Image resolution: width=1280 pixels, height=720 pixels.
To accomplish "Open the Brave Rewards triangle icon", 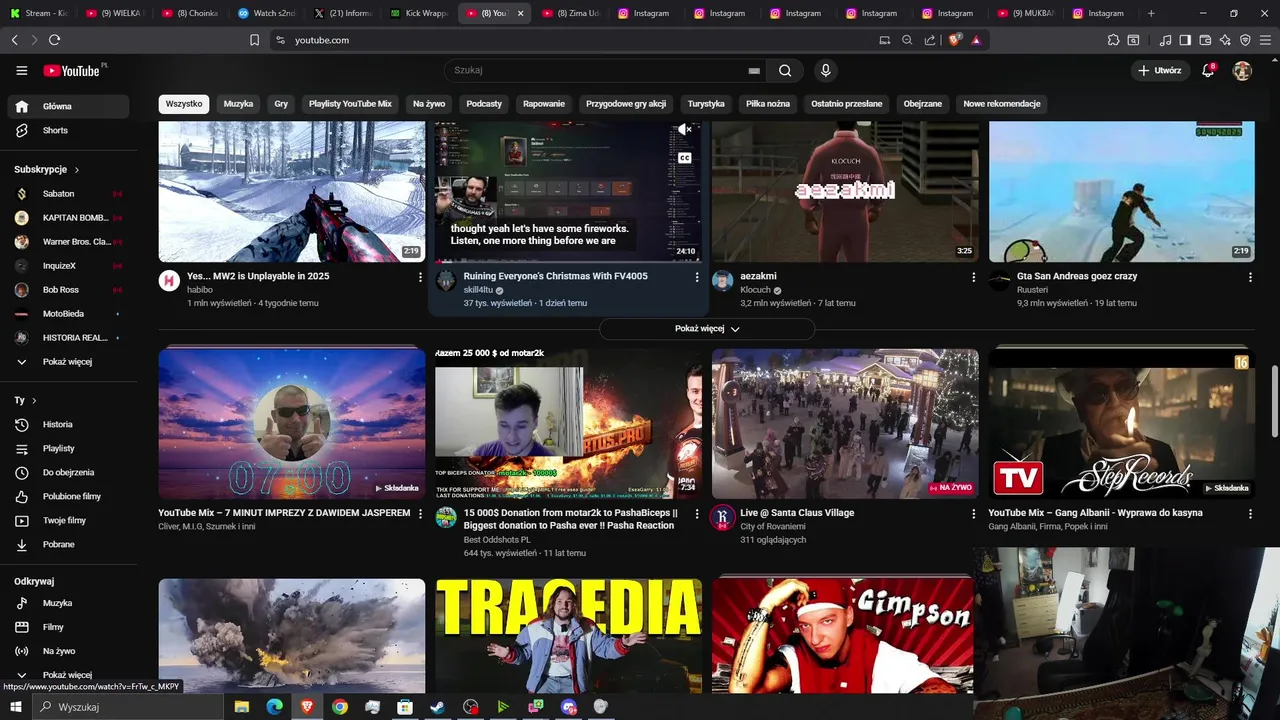I will (x=976, y=40).
